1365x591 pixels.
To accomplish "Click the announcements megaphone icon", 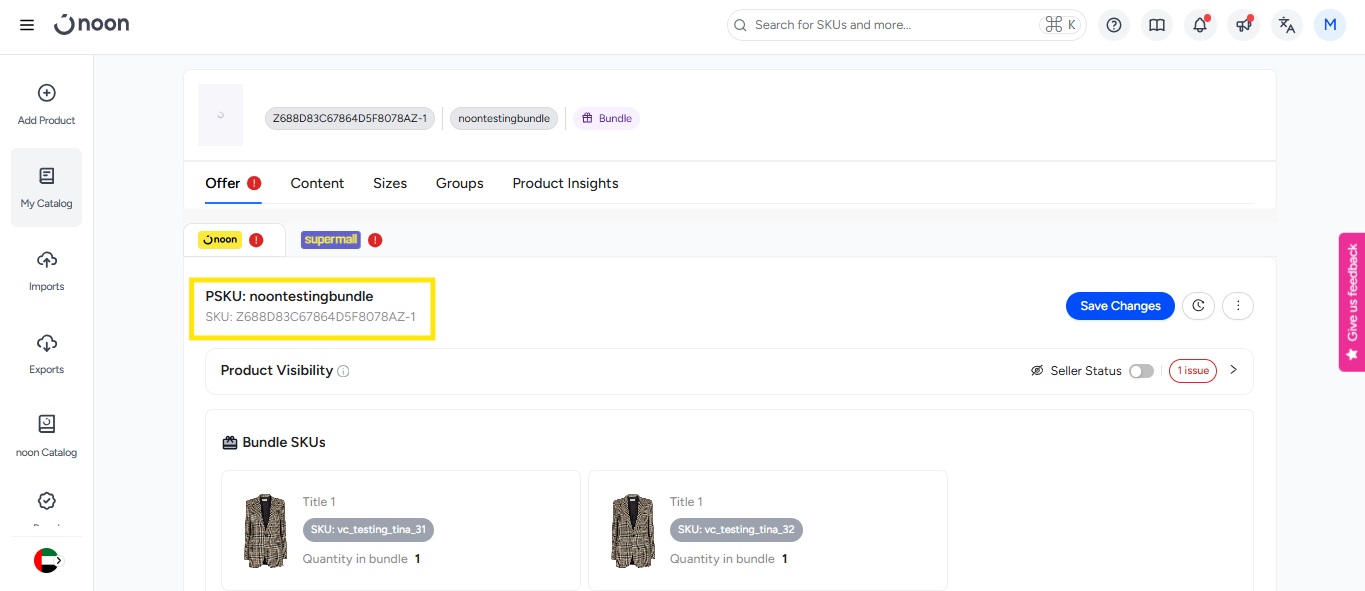I will click(1243, 25).
